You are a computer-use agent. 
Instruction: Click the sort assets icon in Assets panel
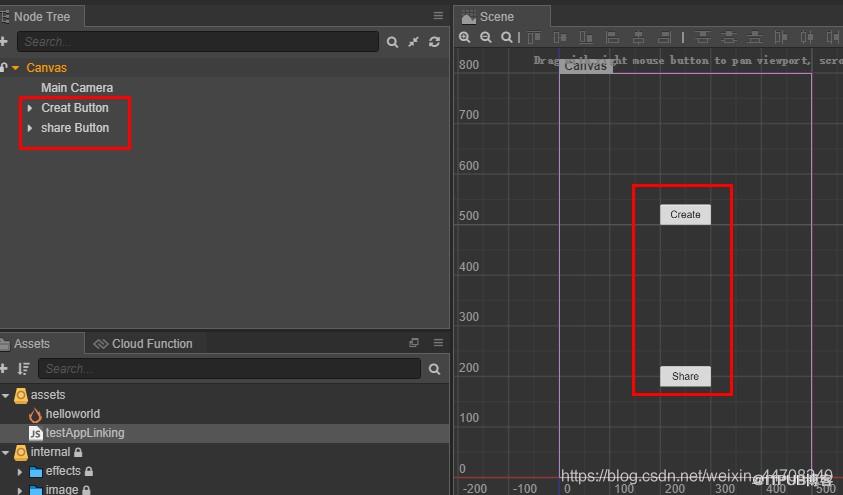point(23,369)
